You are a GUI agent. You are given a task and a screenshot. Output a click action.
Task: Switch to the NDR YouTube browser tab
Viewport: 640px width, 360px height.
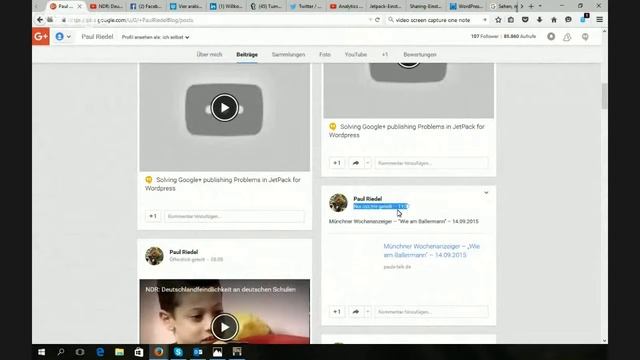point(106,6)
